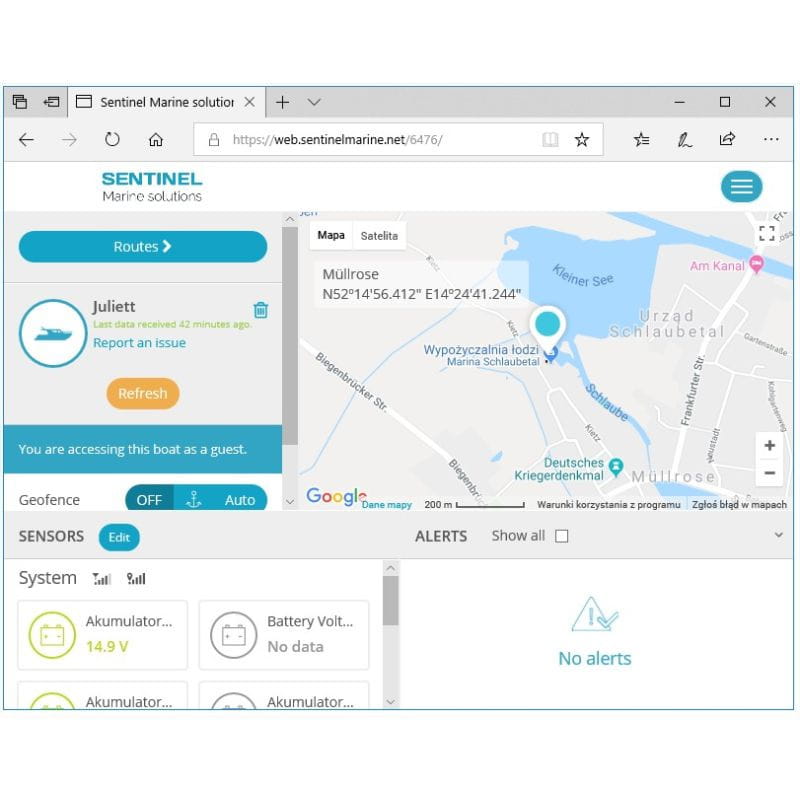
Task: Add page to browser favorites star
Action: (581, 140)
